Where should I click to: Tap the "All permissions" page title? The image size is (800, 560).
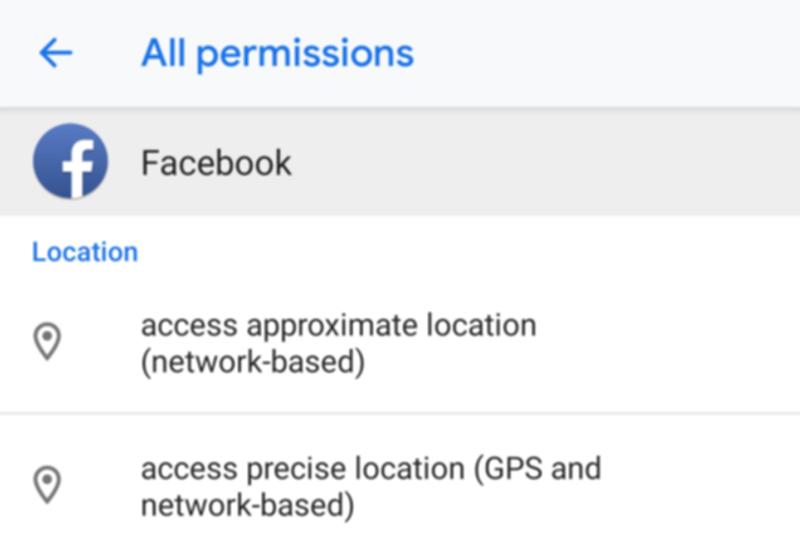[x=277, y=53]
